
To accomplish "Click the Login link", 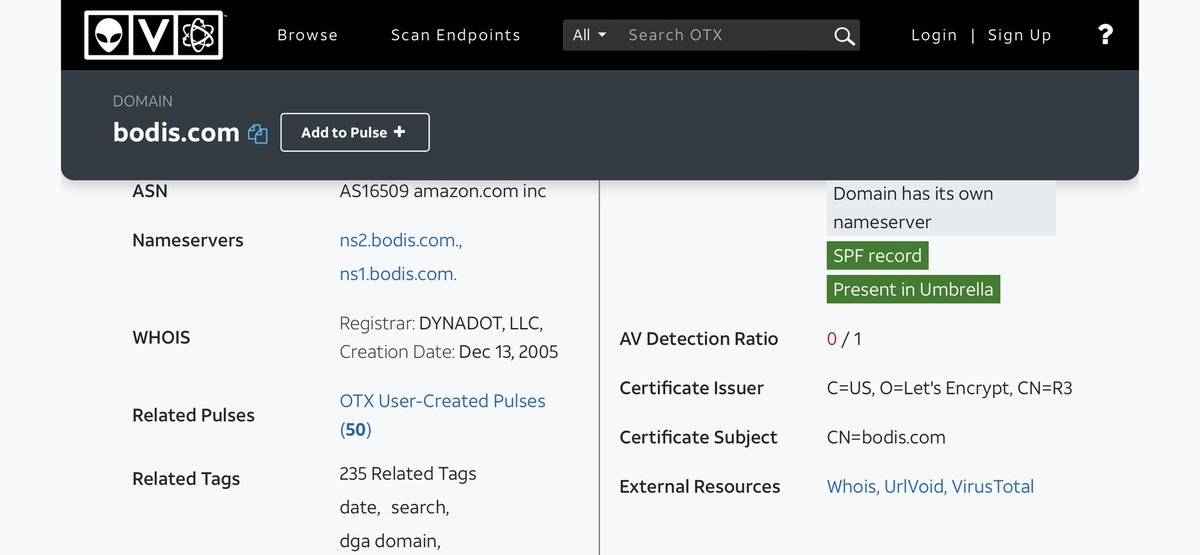I will pos(934,35).
